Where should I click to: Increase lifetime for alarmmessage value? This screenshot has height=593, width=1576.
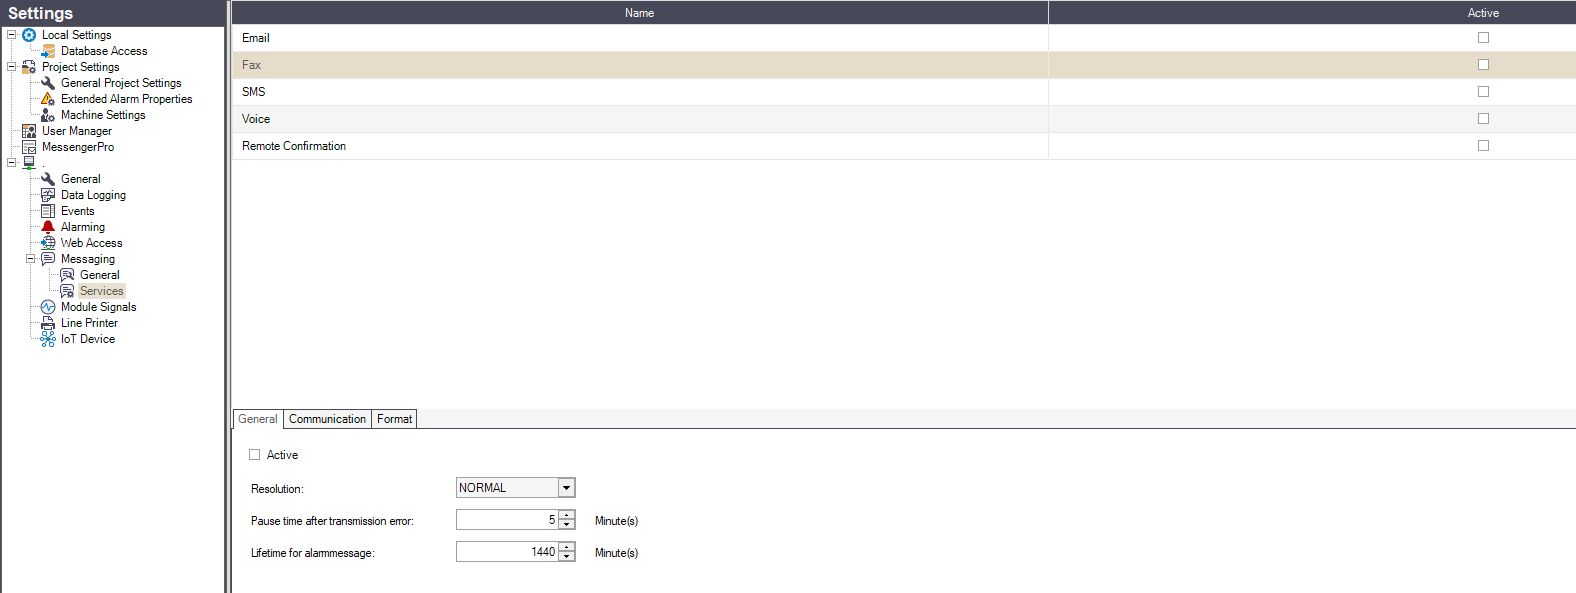coord(567,548)
